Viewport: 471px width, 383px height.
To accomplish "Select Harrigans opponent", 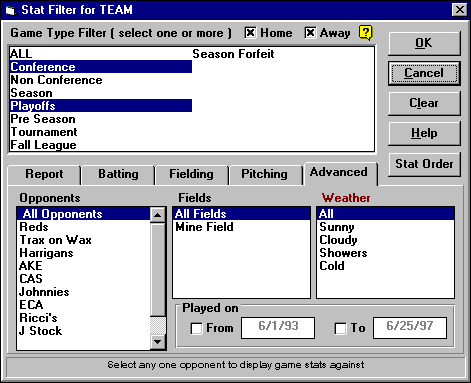I will pos(84,253).
